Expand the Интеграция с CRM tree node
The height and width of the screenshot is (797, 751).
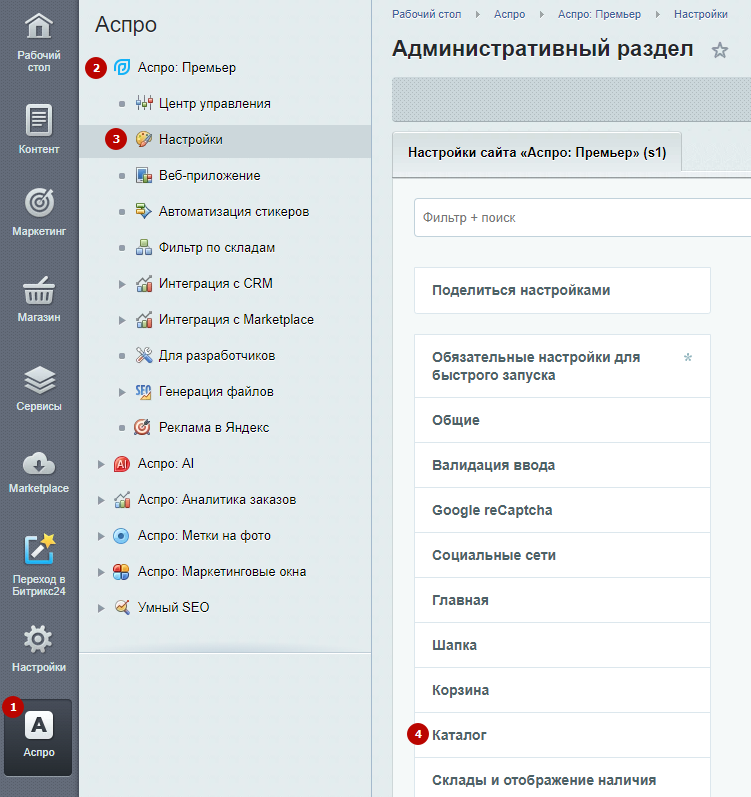pyautogui.click(x=122, y=284)
